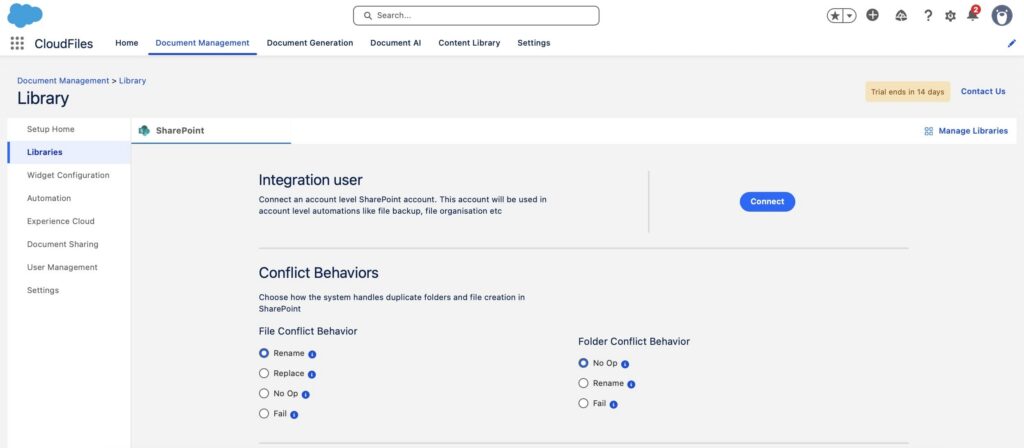Click the edit navigation pencil icon
This screenshot has height=448, width=1024.
pos(1012,43)
